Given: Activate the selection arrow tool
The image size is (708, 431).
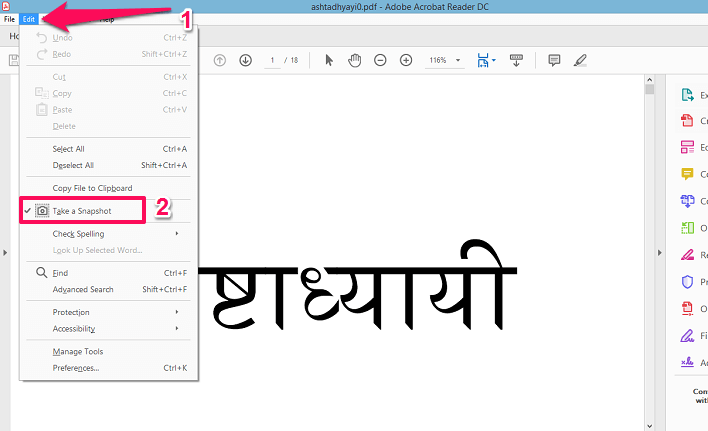Looking at the screenshot, I should coord(329,60).
